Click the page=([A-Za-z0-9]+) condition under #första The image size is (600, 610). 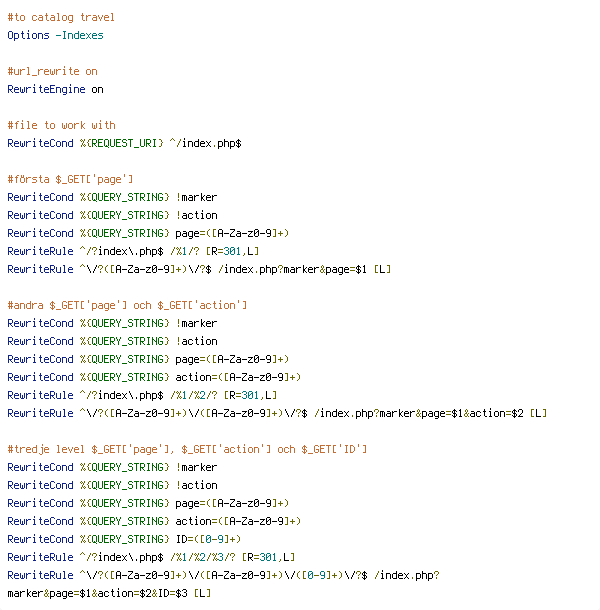[148, 233]
